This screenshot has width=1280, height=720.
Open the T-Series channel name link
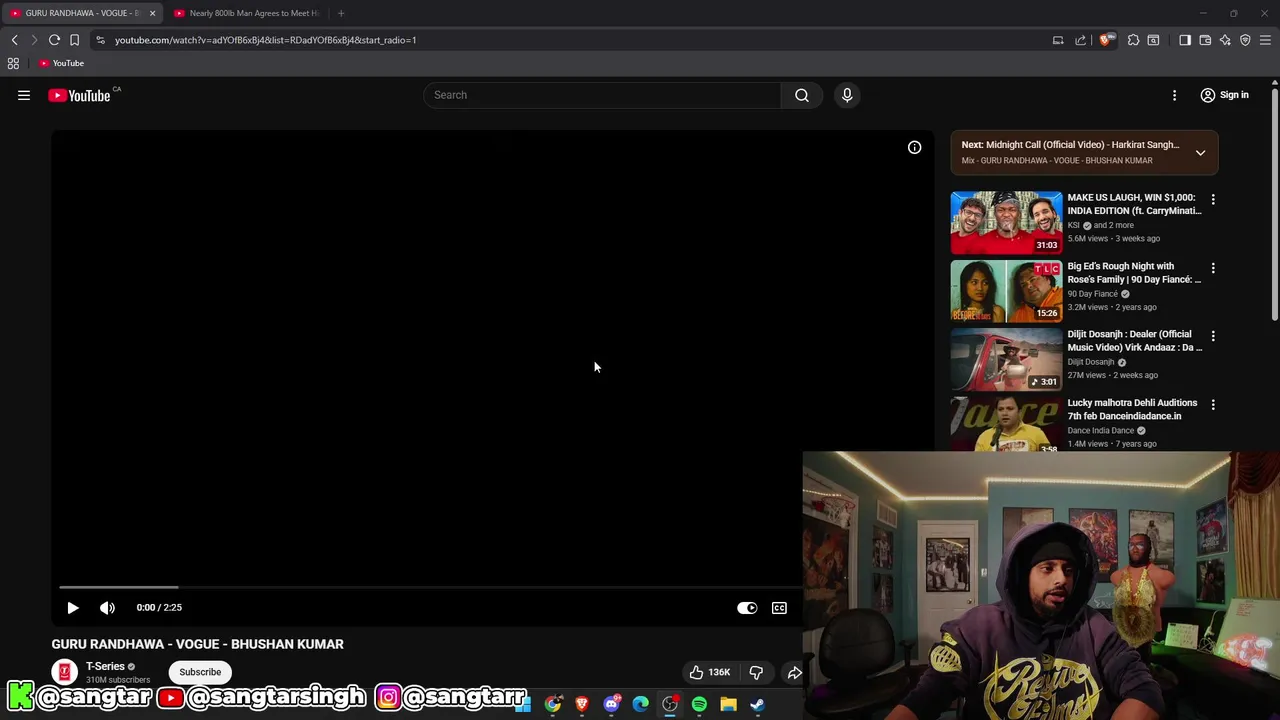[105, 666]
